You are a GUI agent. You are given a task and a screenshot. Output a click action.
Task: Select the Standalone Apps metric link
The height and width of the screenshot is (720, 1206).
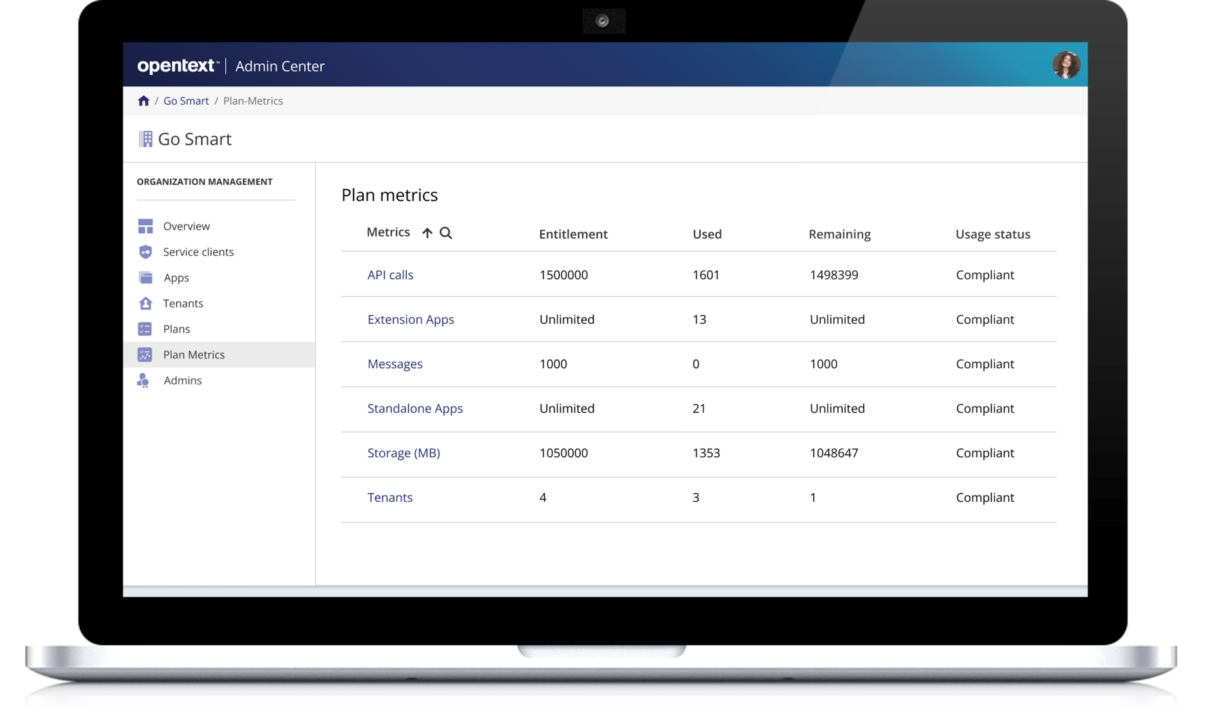coord(415,408)
